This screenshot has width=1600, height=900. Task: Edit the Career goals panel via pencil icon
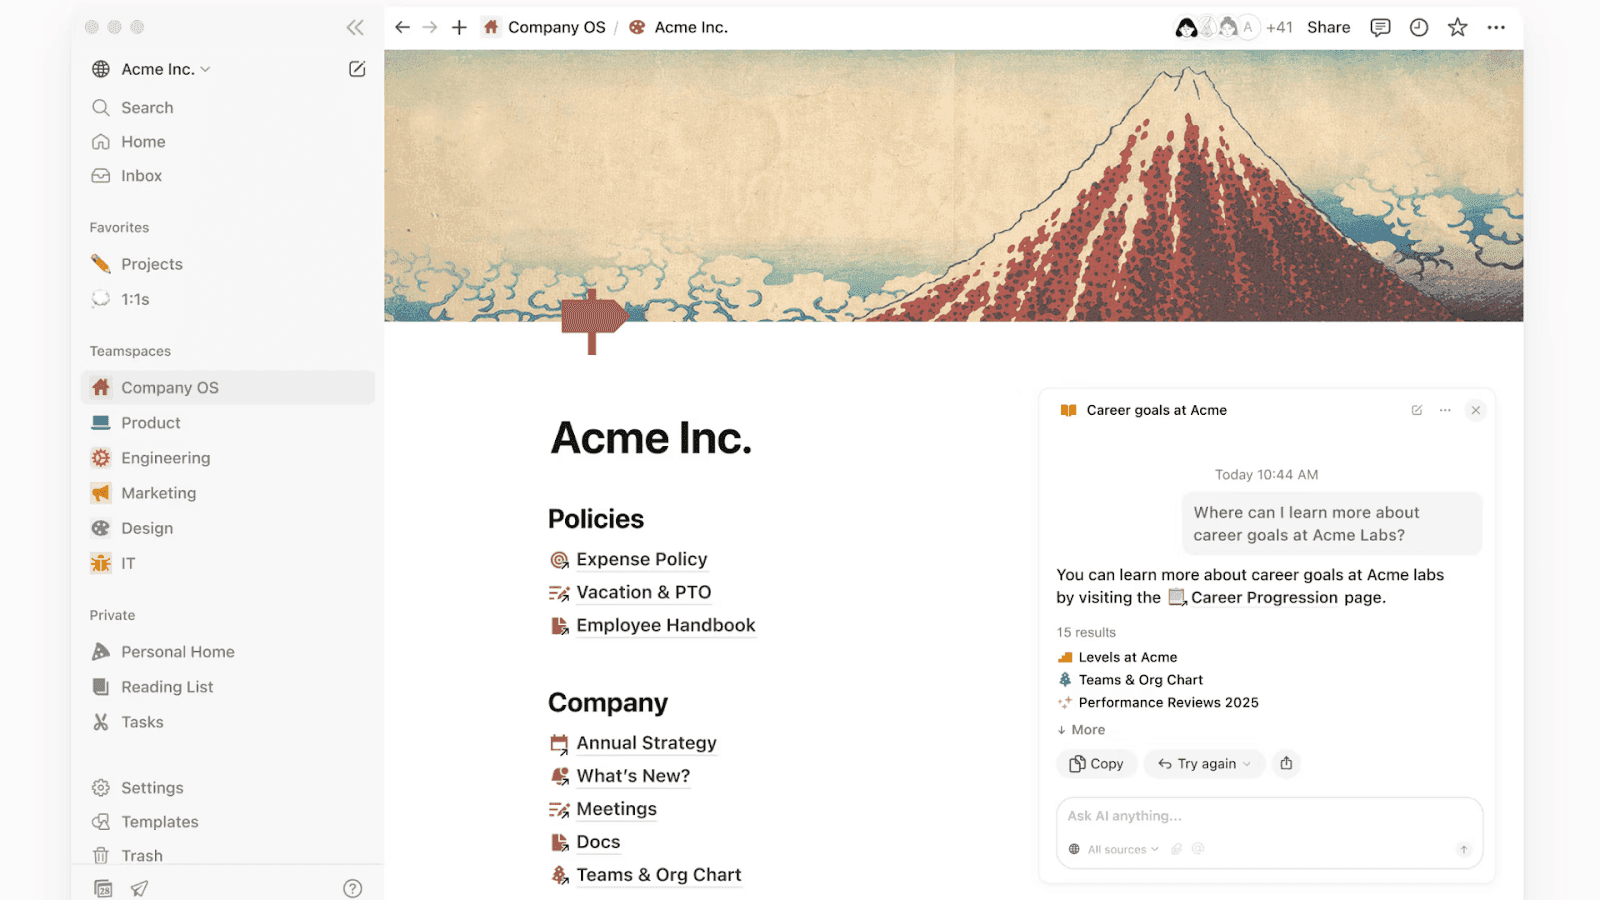pos(1416,410)
